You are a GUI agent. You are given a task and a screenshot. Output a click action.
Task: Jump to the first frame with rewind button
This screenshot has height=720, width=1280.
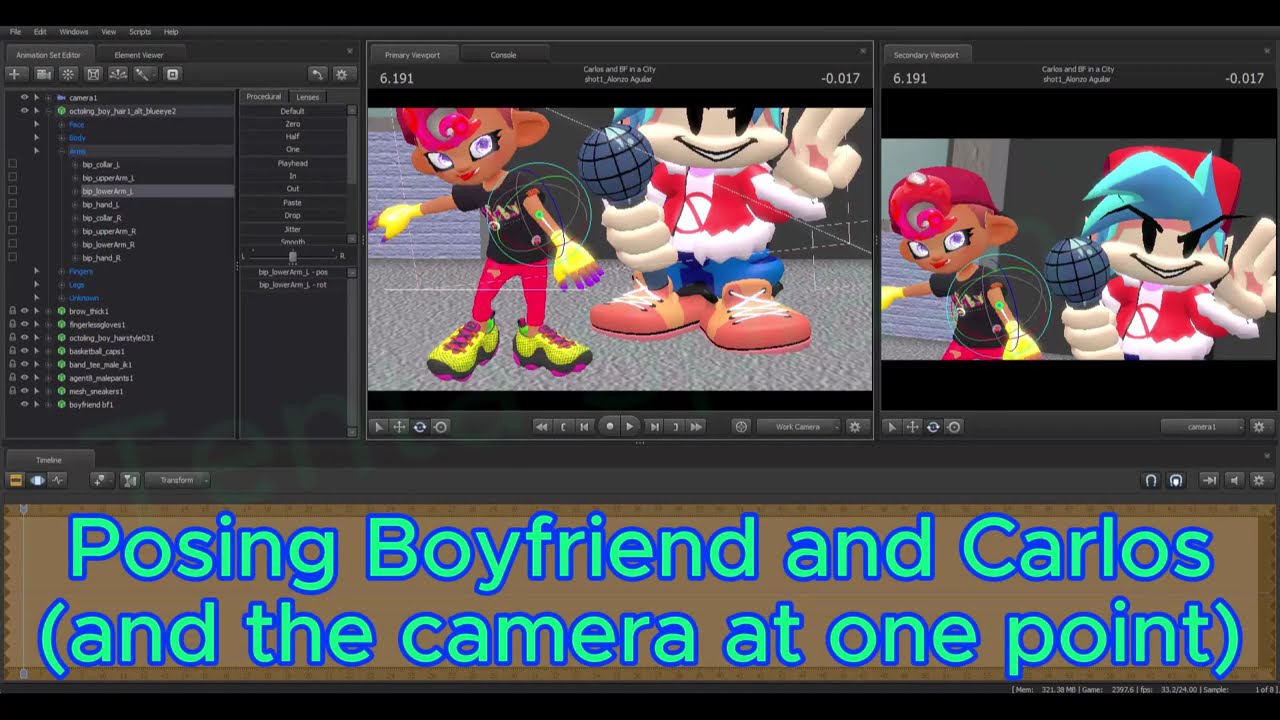point(542,427)
